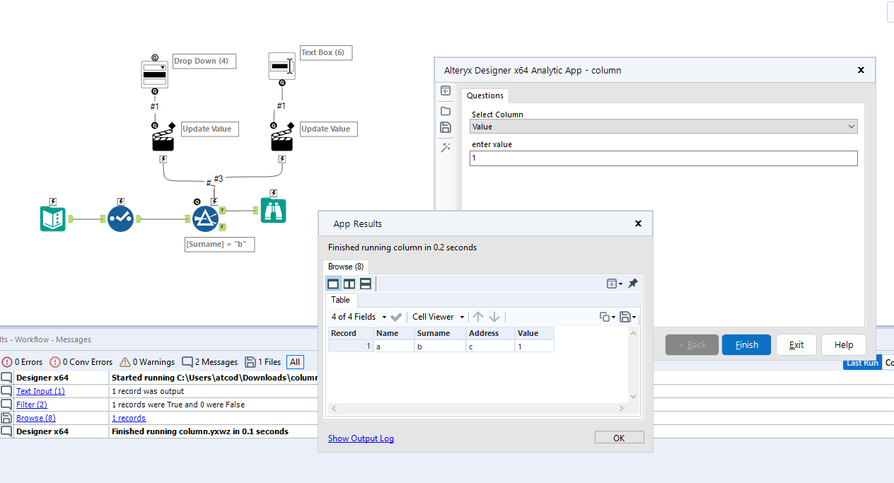Viewport: 894px width, 483px height.
Task: Switch results to single pane view
Action: [x=333, y=283]
